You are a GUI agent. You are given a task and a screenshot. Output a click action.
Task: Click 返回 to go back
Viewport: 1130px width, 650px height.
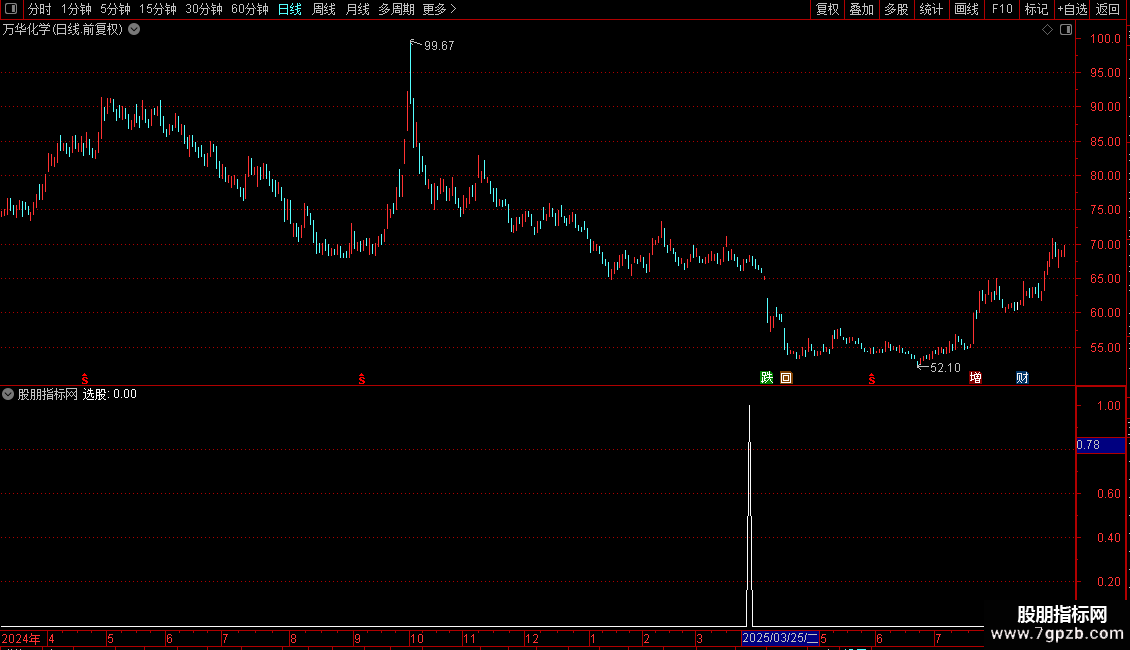1108,9
